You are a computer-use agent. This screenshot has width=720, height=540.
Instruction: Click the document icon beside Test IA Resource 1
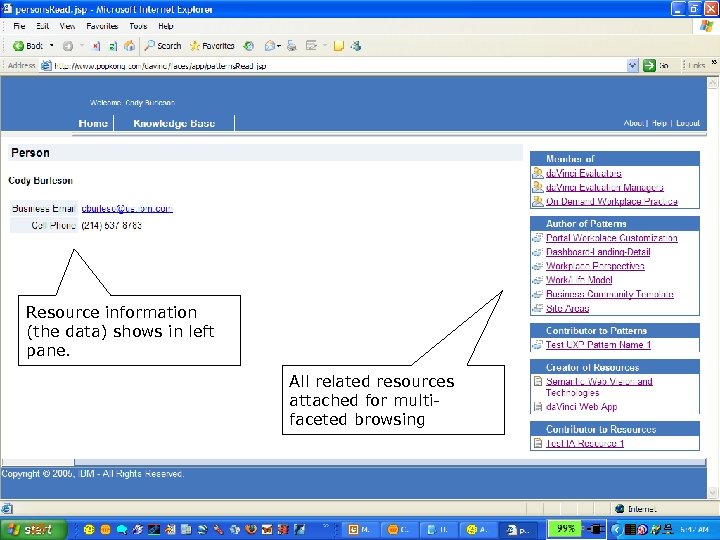(538, 443)
